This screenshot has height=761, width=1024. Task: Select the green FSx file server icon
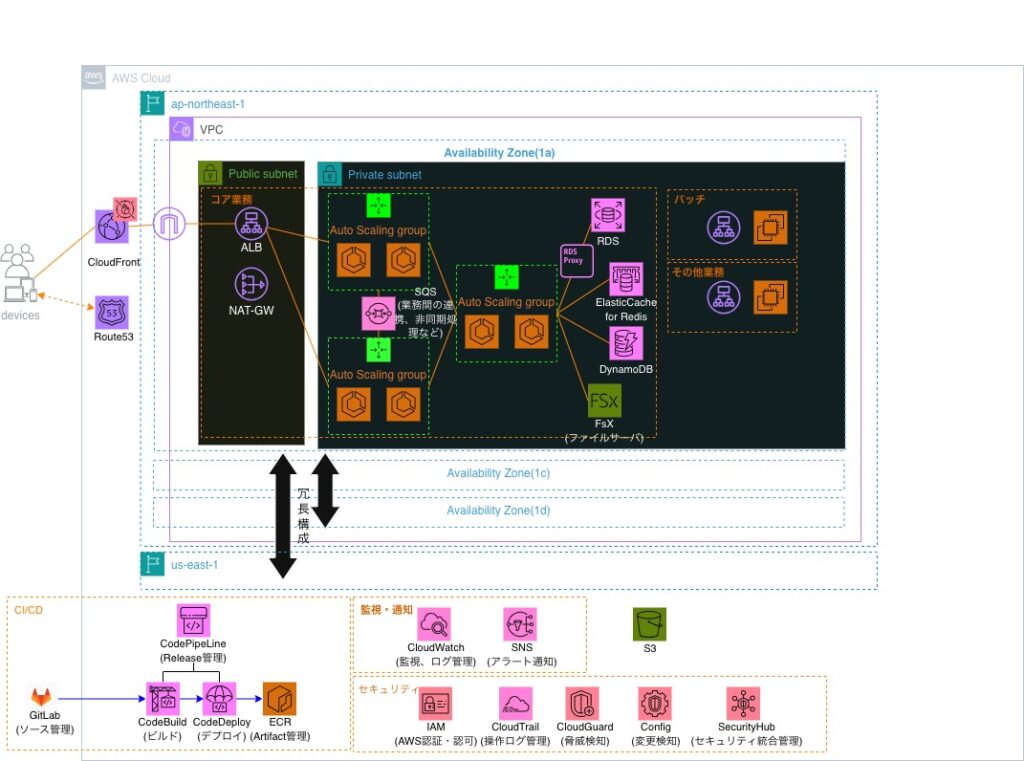[604, 403]
